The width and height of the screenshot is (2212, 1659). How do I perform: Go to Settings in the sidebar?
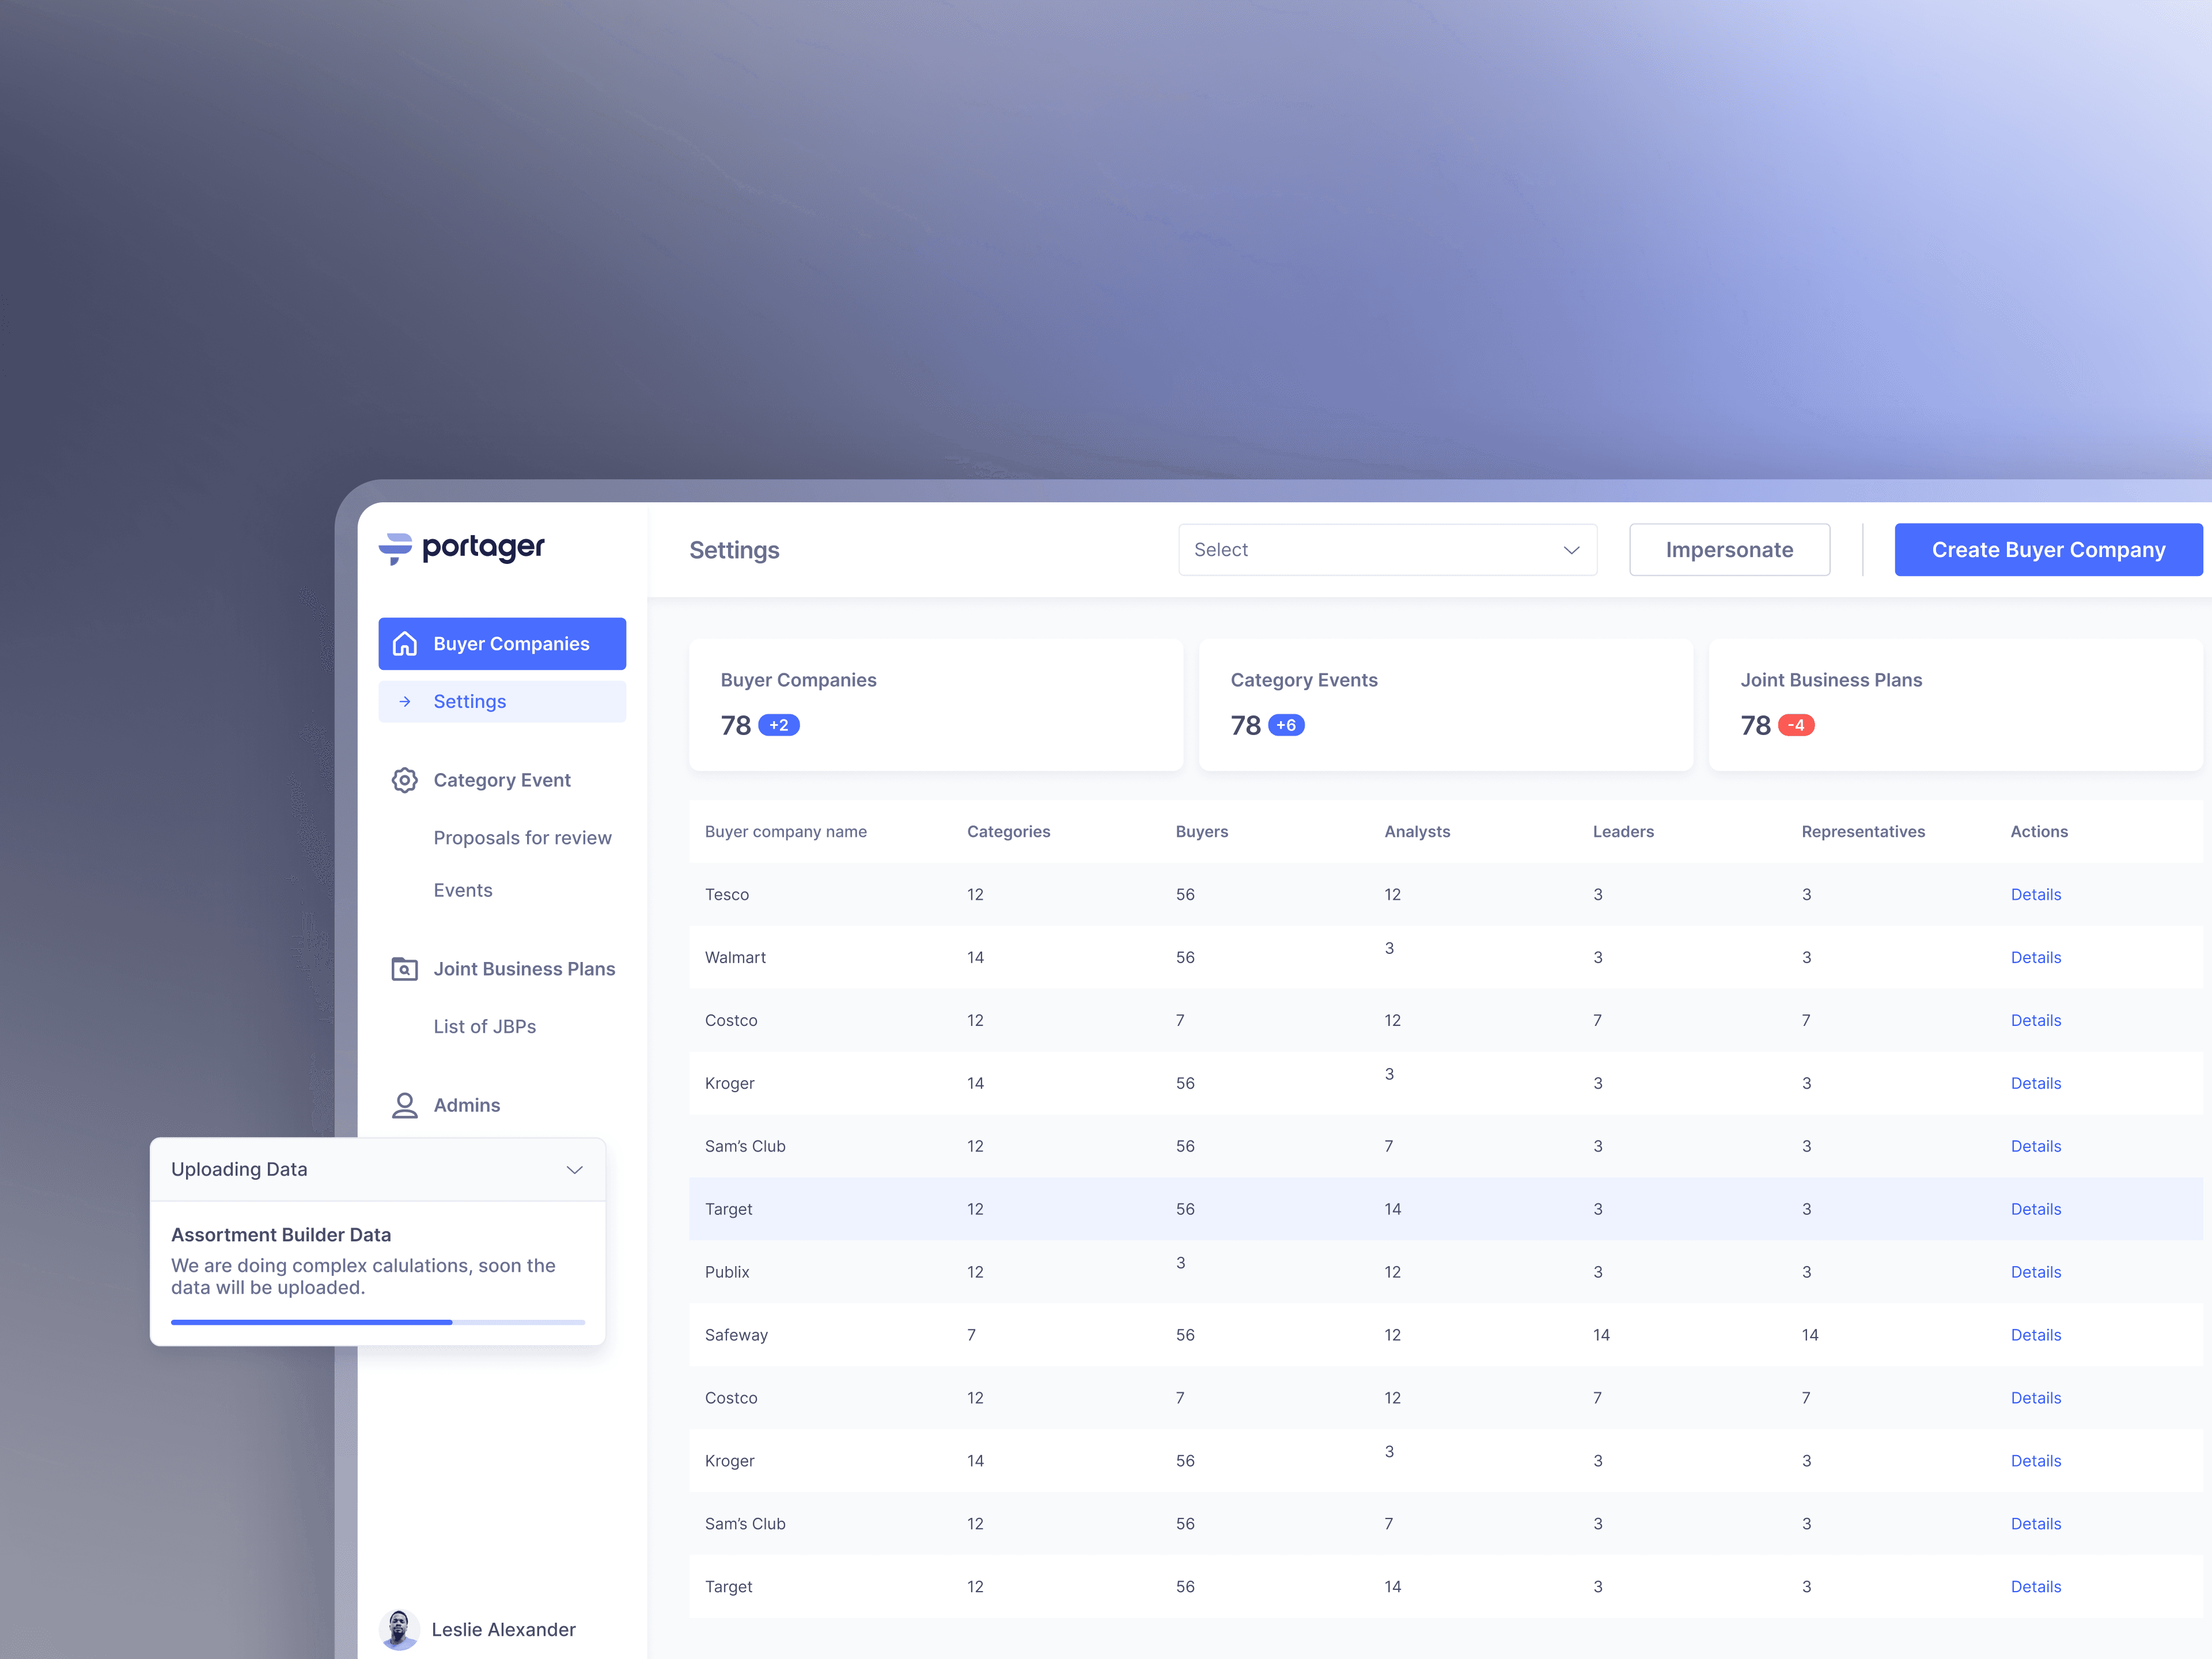coord(469,701)
